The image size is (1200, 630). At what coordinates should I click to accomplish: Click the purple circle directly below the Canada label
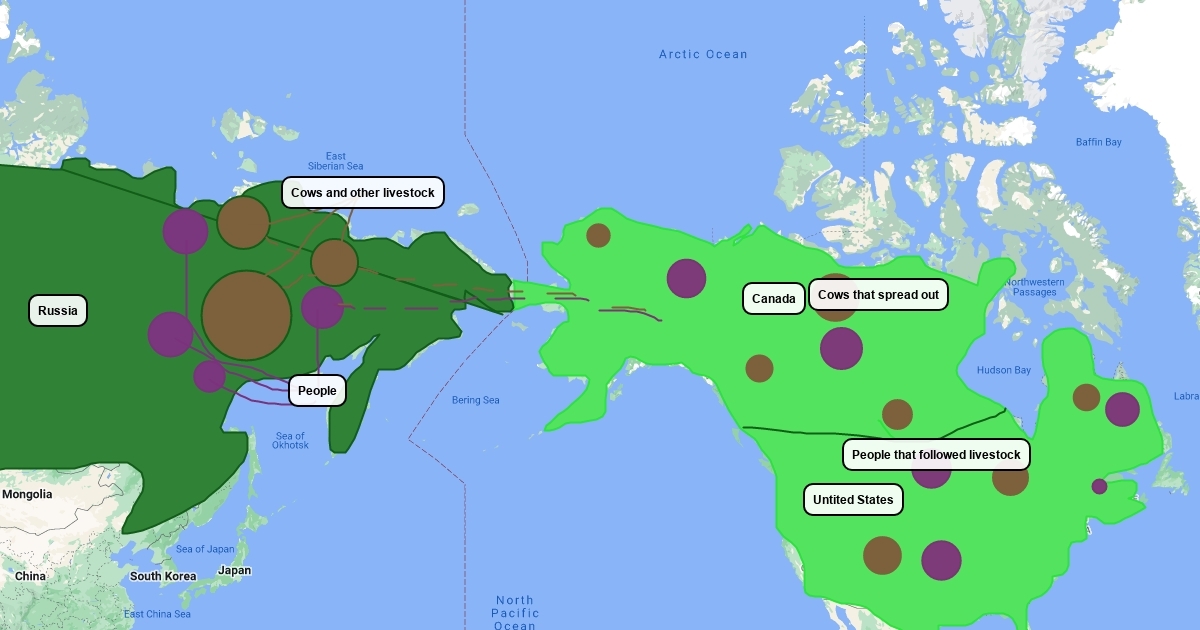841,348
